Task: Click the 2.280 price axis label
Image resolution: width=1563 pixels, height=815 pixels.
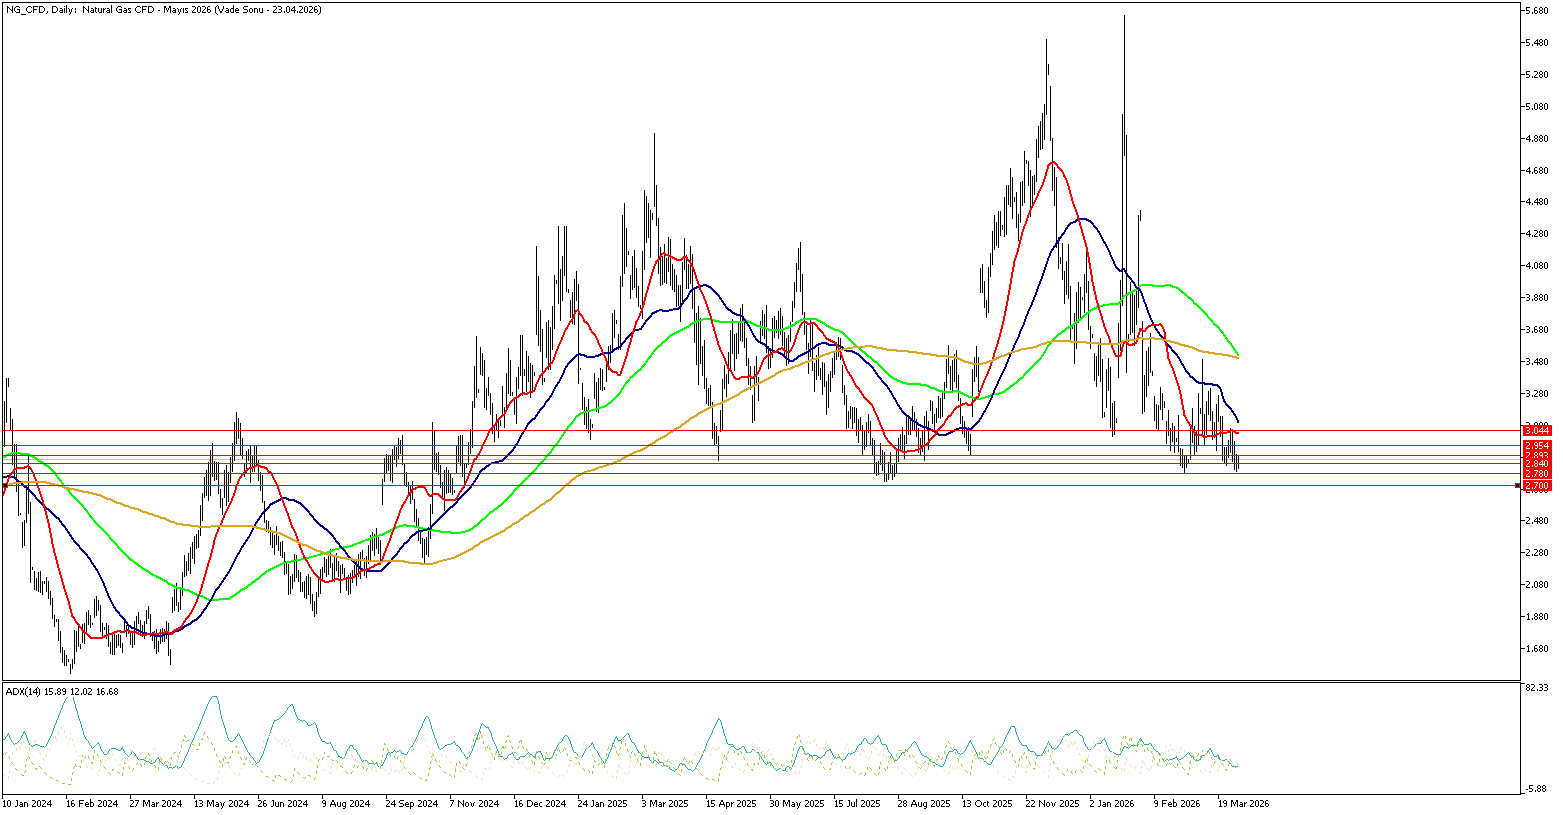Action: [1537, 553]
